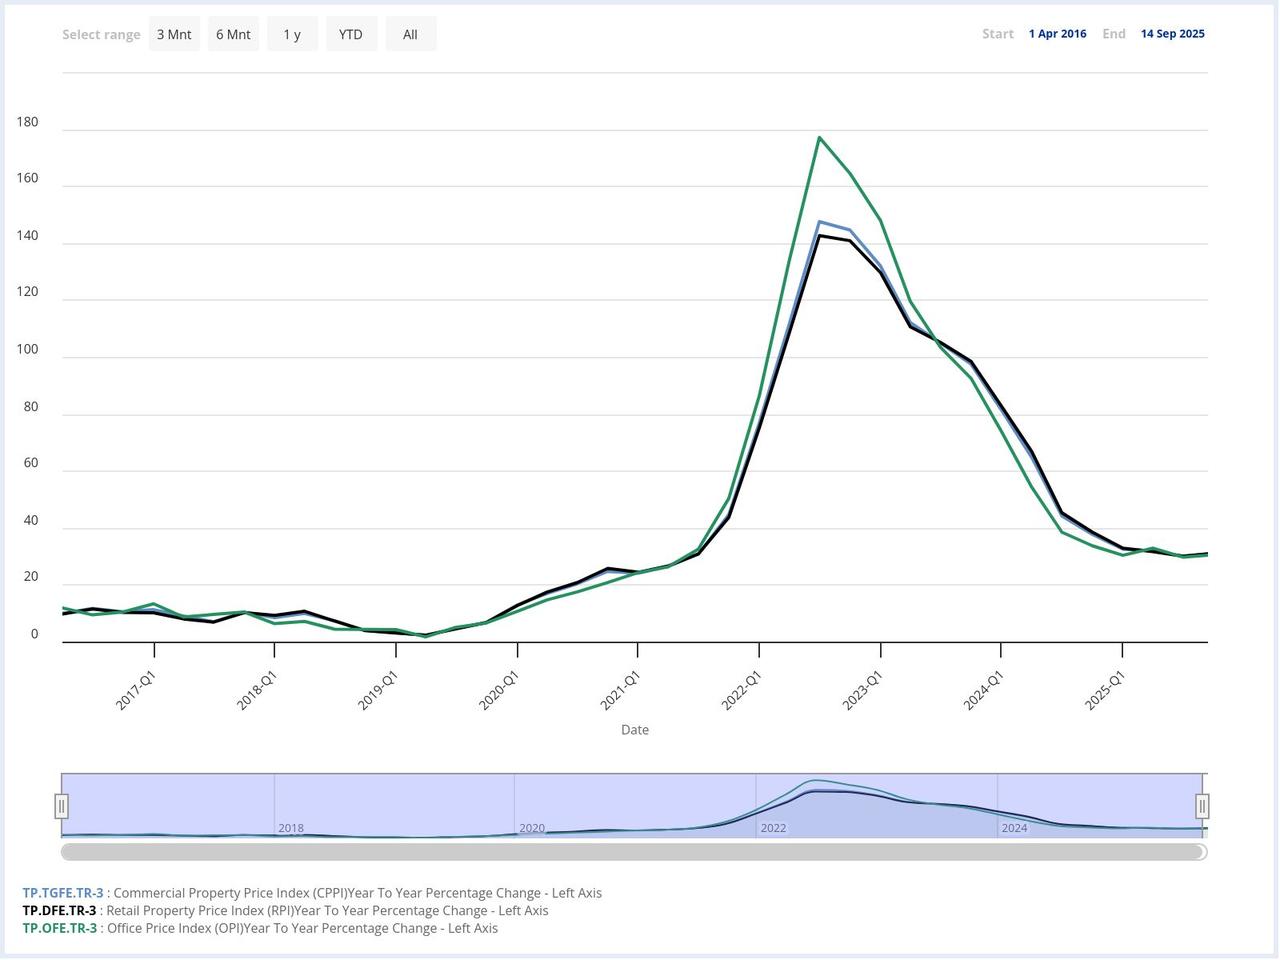
Task: Grab the right navigator range handle
Action: (x=1202, y=806)
